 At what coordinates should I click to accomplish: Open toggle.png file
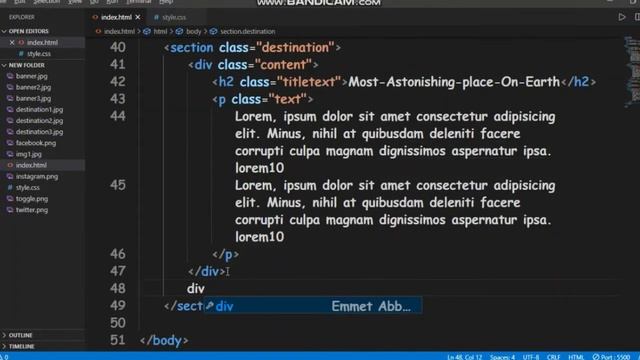pyautogui.click(x=31, y=199)
